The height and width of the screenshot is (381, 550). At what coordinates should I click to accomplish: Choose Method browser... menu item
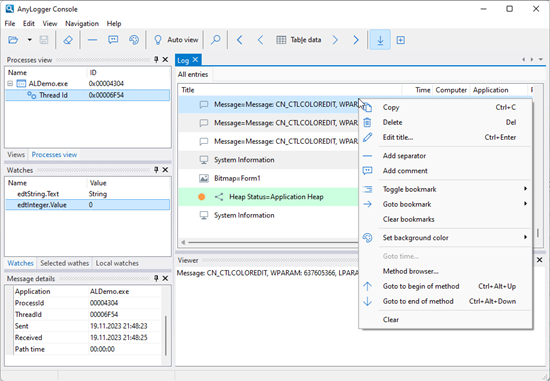click(x=445, y=271)
